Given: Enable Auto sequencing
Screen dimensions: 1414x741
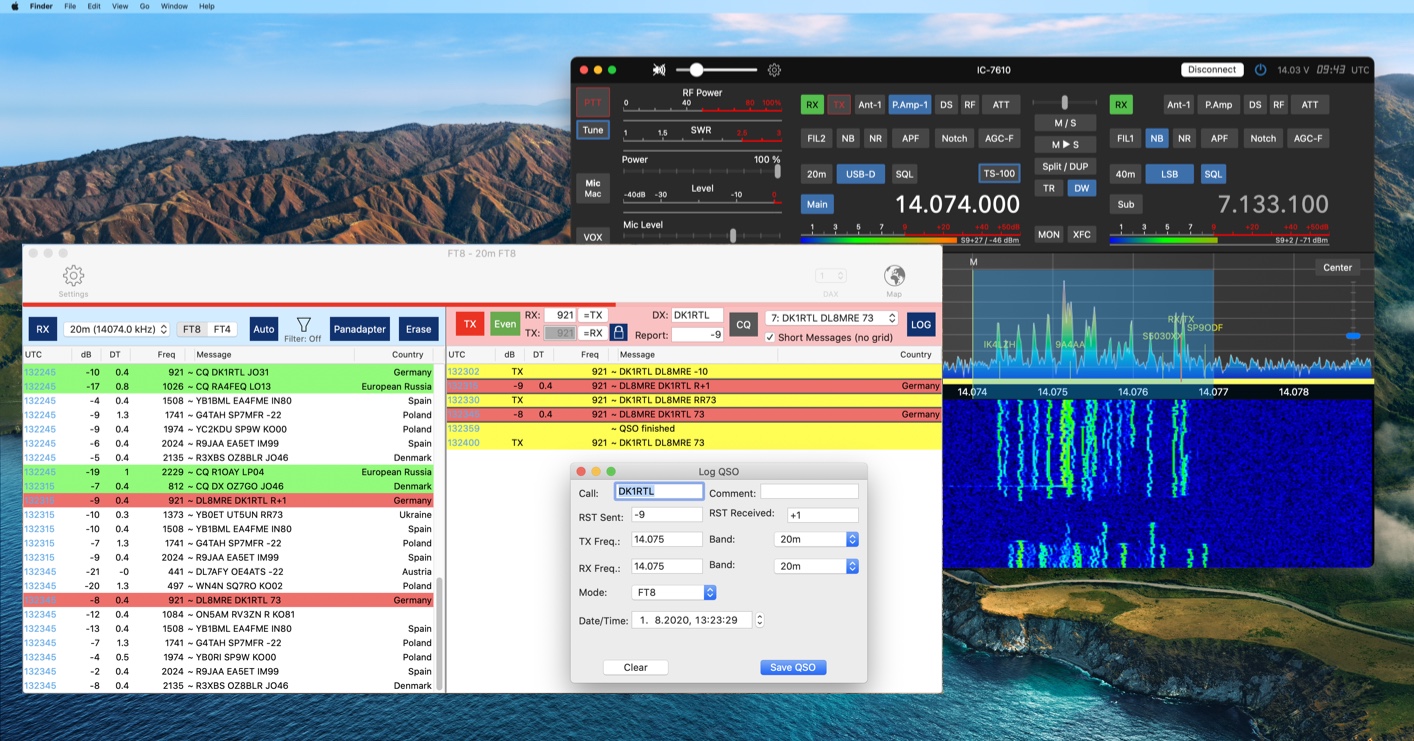Looking at the screenshot, I should tap(263, 328).
